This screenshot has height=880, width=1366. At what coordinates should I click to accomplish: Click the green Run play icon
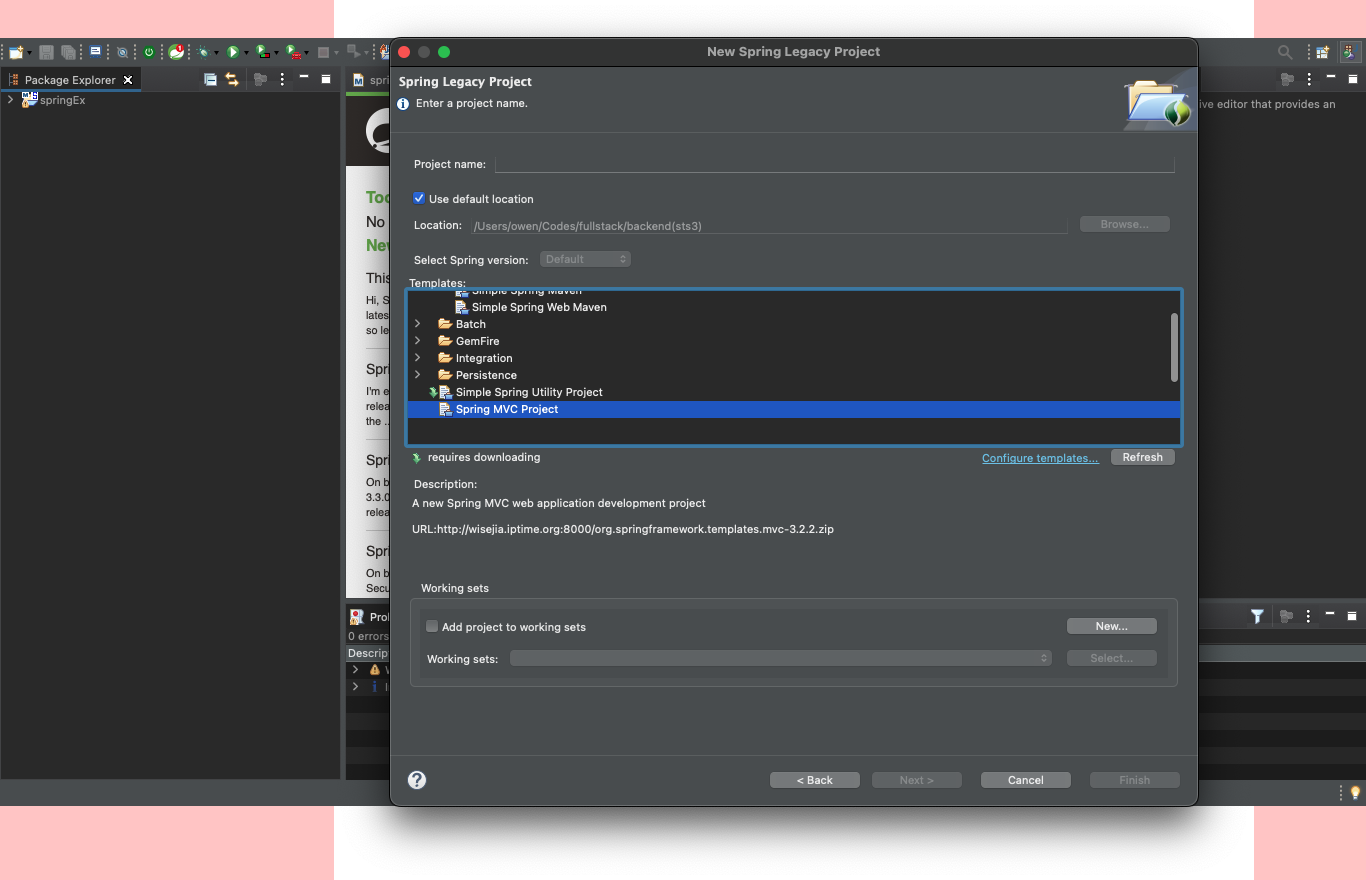[233, 52]
